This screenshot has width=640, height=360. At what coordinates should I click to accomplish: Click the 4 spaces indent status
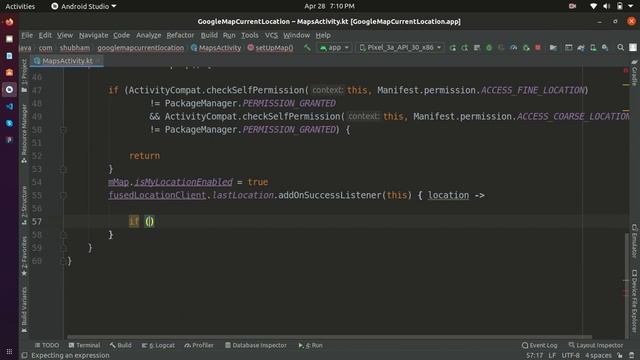tap(598, 356)
